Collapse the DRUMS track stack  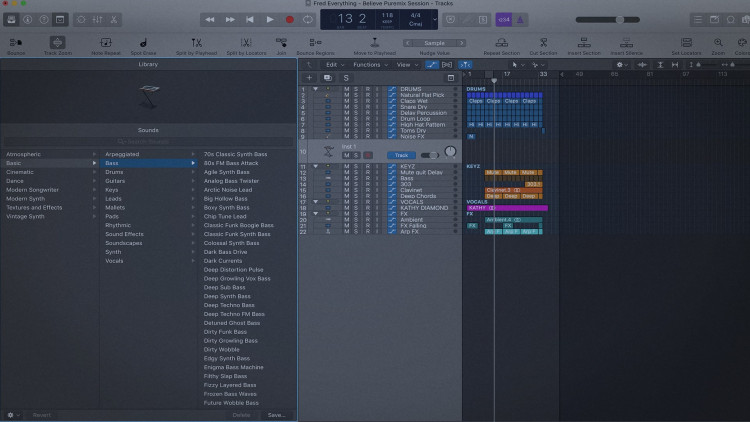pyautogui.click(x=315, y=89)
